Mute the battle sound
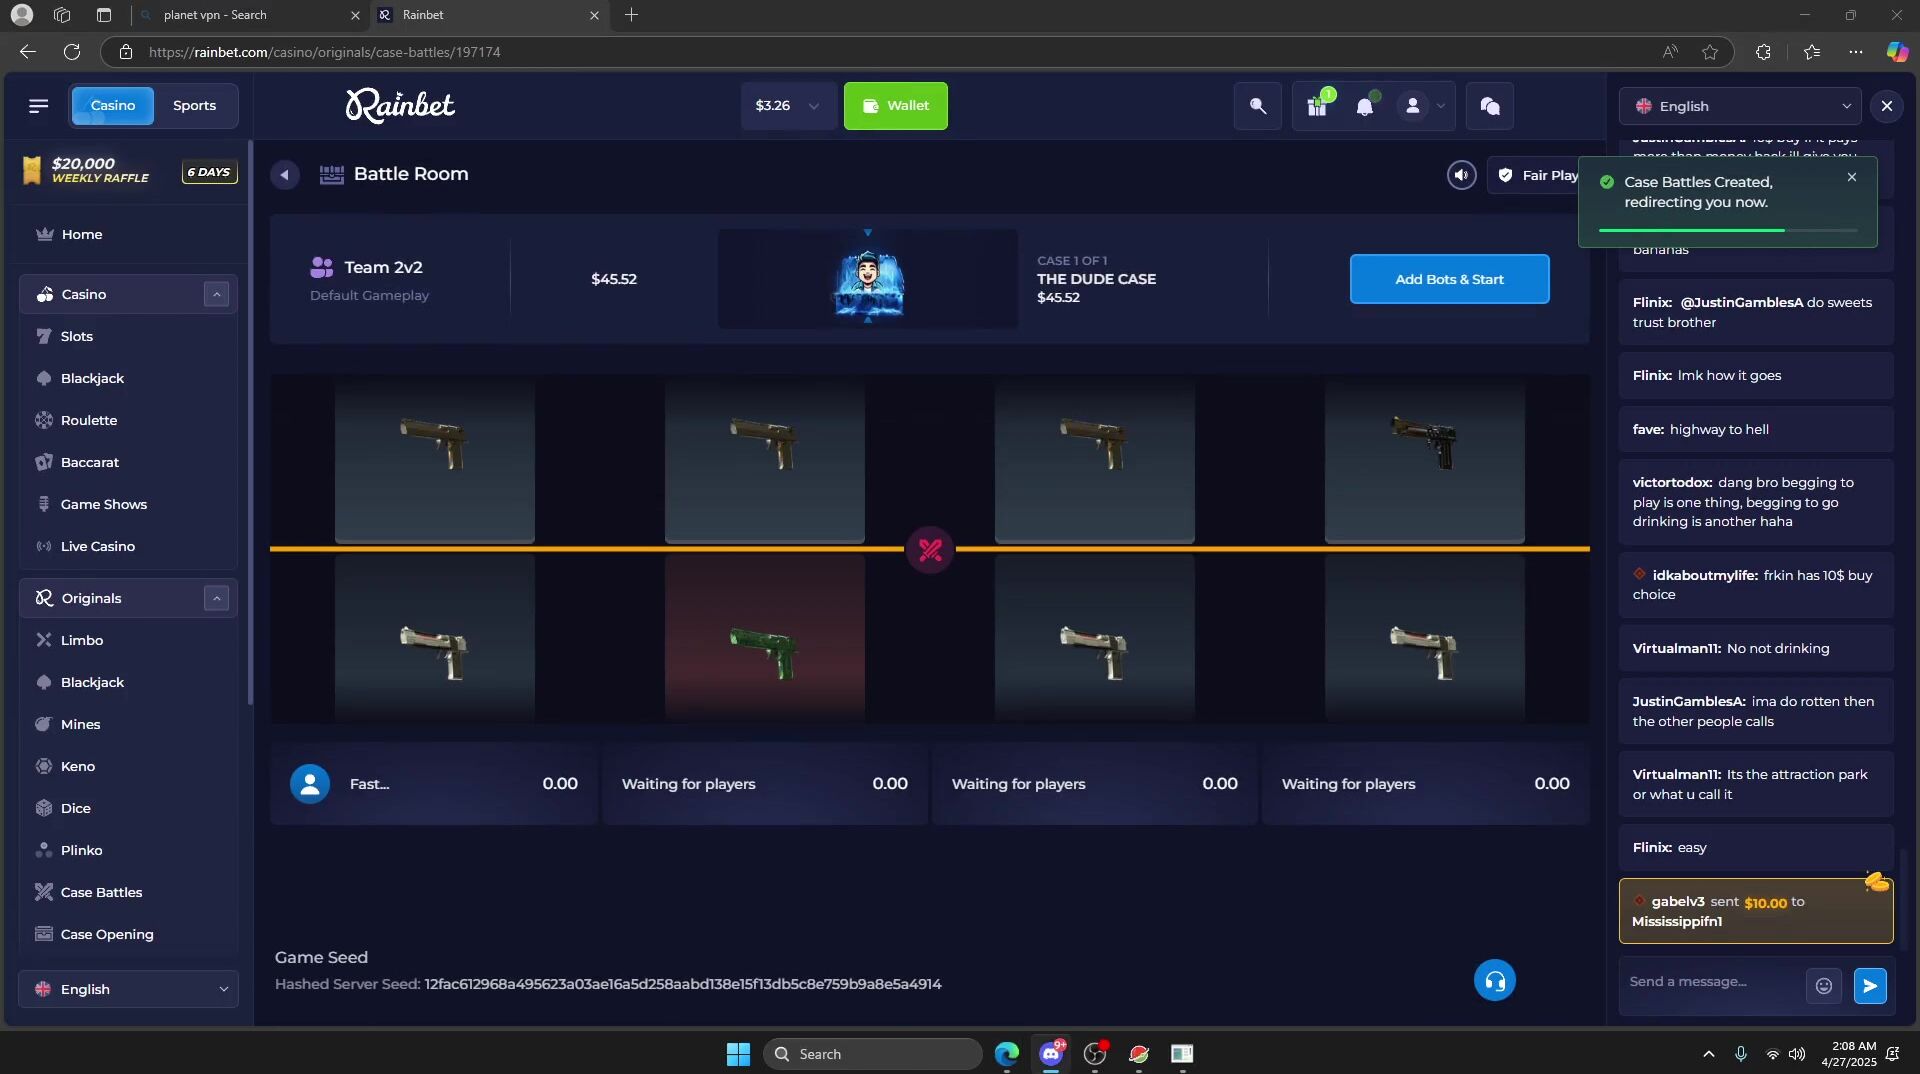This screenshot has height=1074, width=1920. click(x=1461, y=175)
